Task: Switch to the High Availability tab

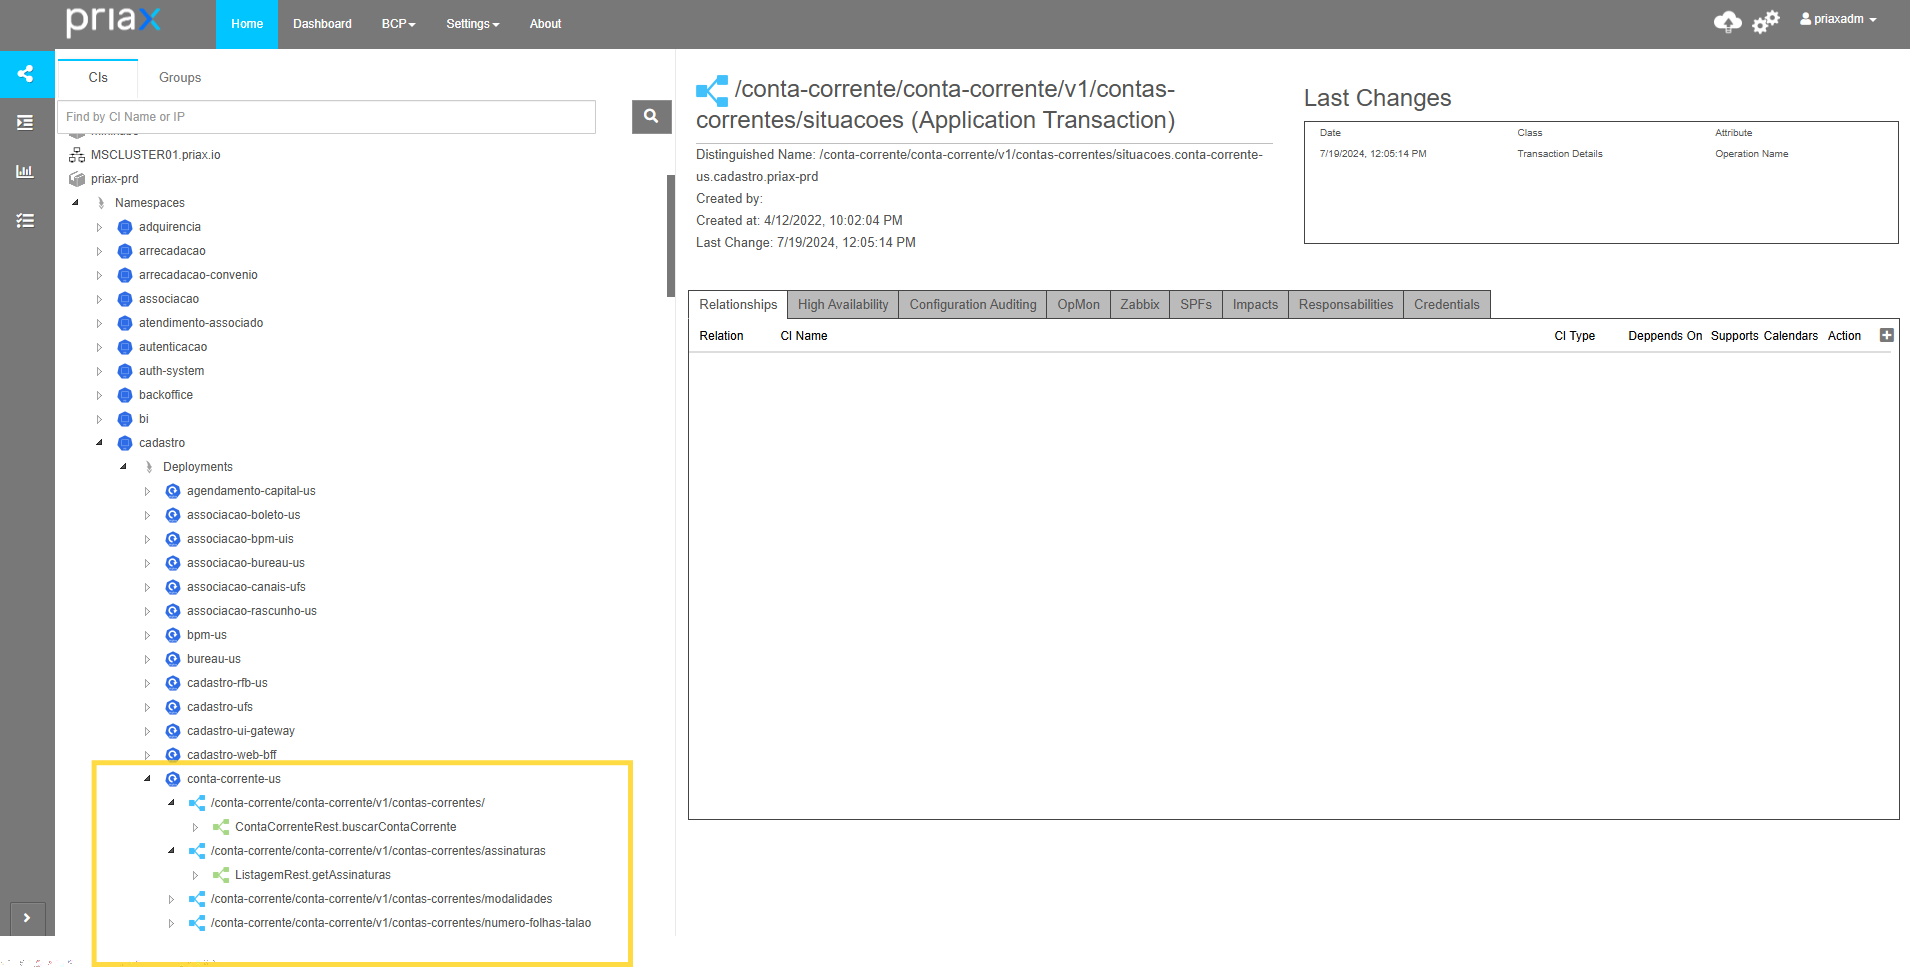Action: (x=843, y=305)
